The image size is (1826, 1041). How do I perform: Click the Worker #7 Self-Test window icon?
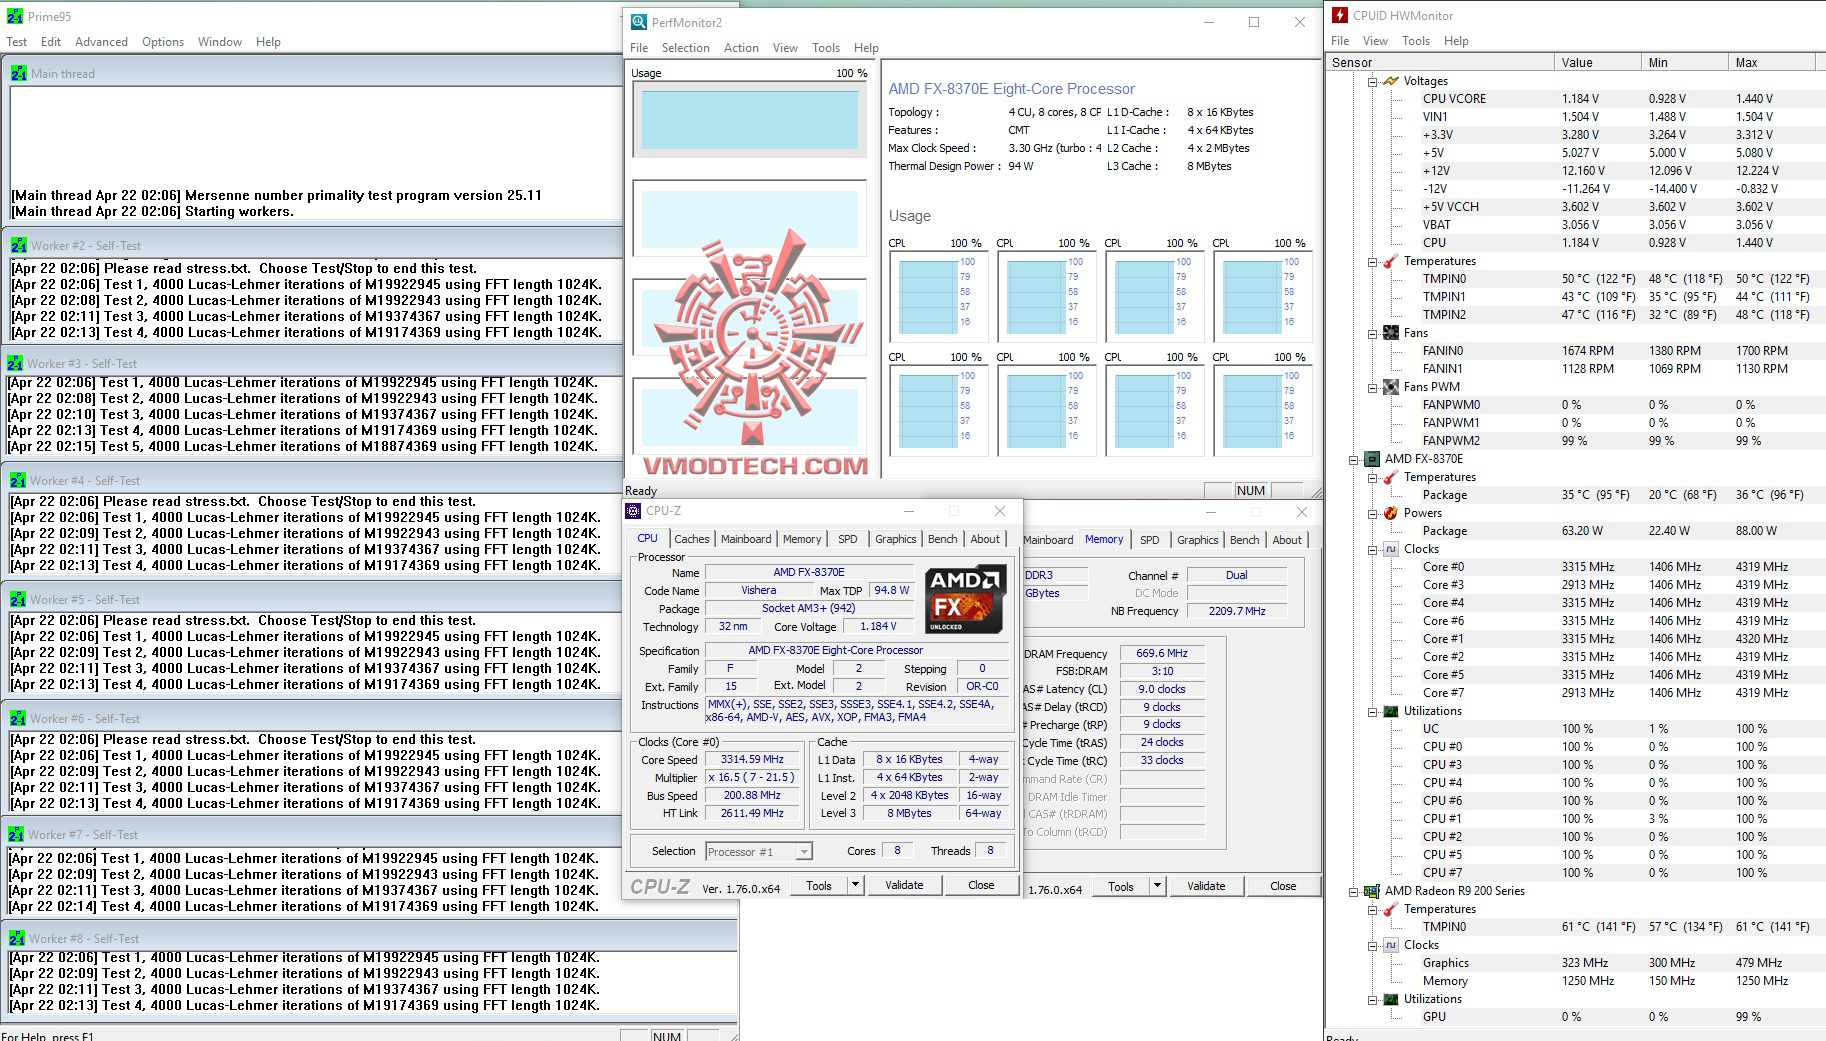pos(16,834)
